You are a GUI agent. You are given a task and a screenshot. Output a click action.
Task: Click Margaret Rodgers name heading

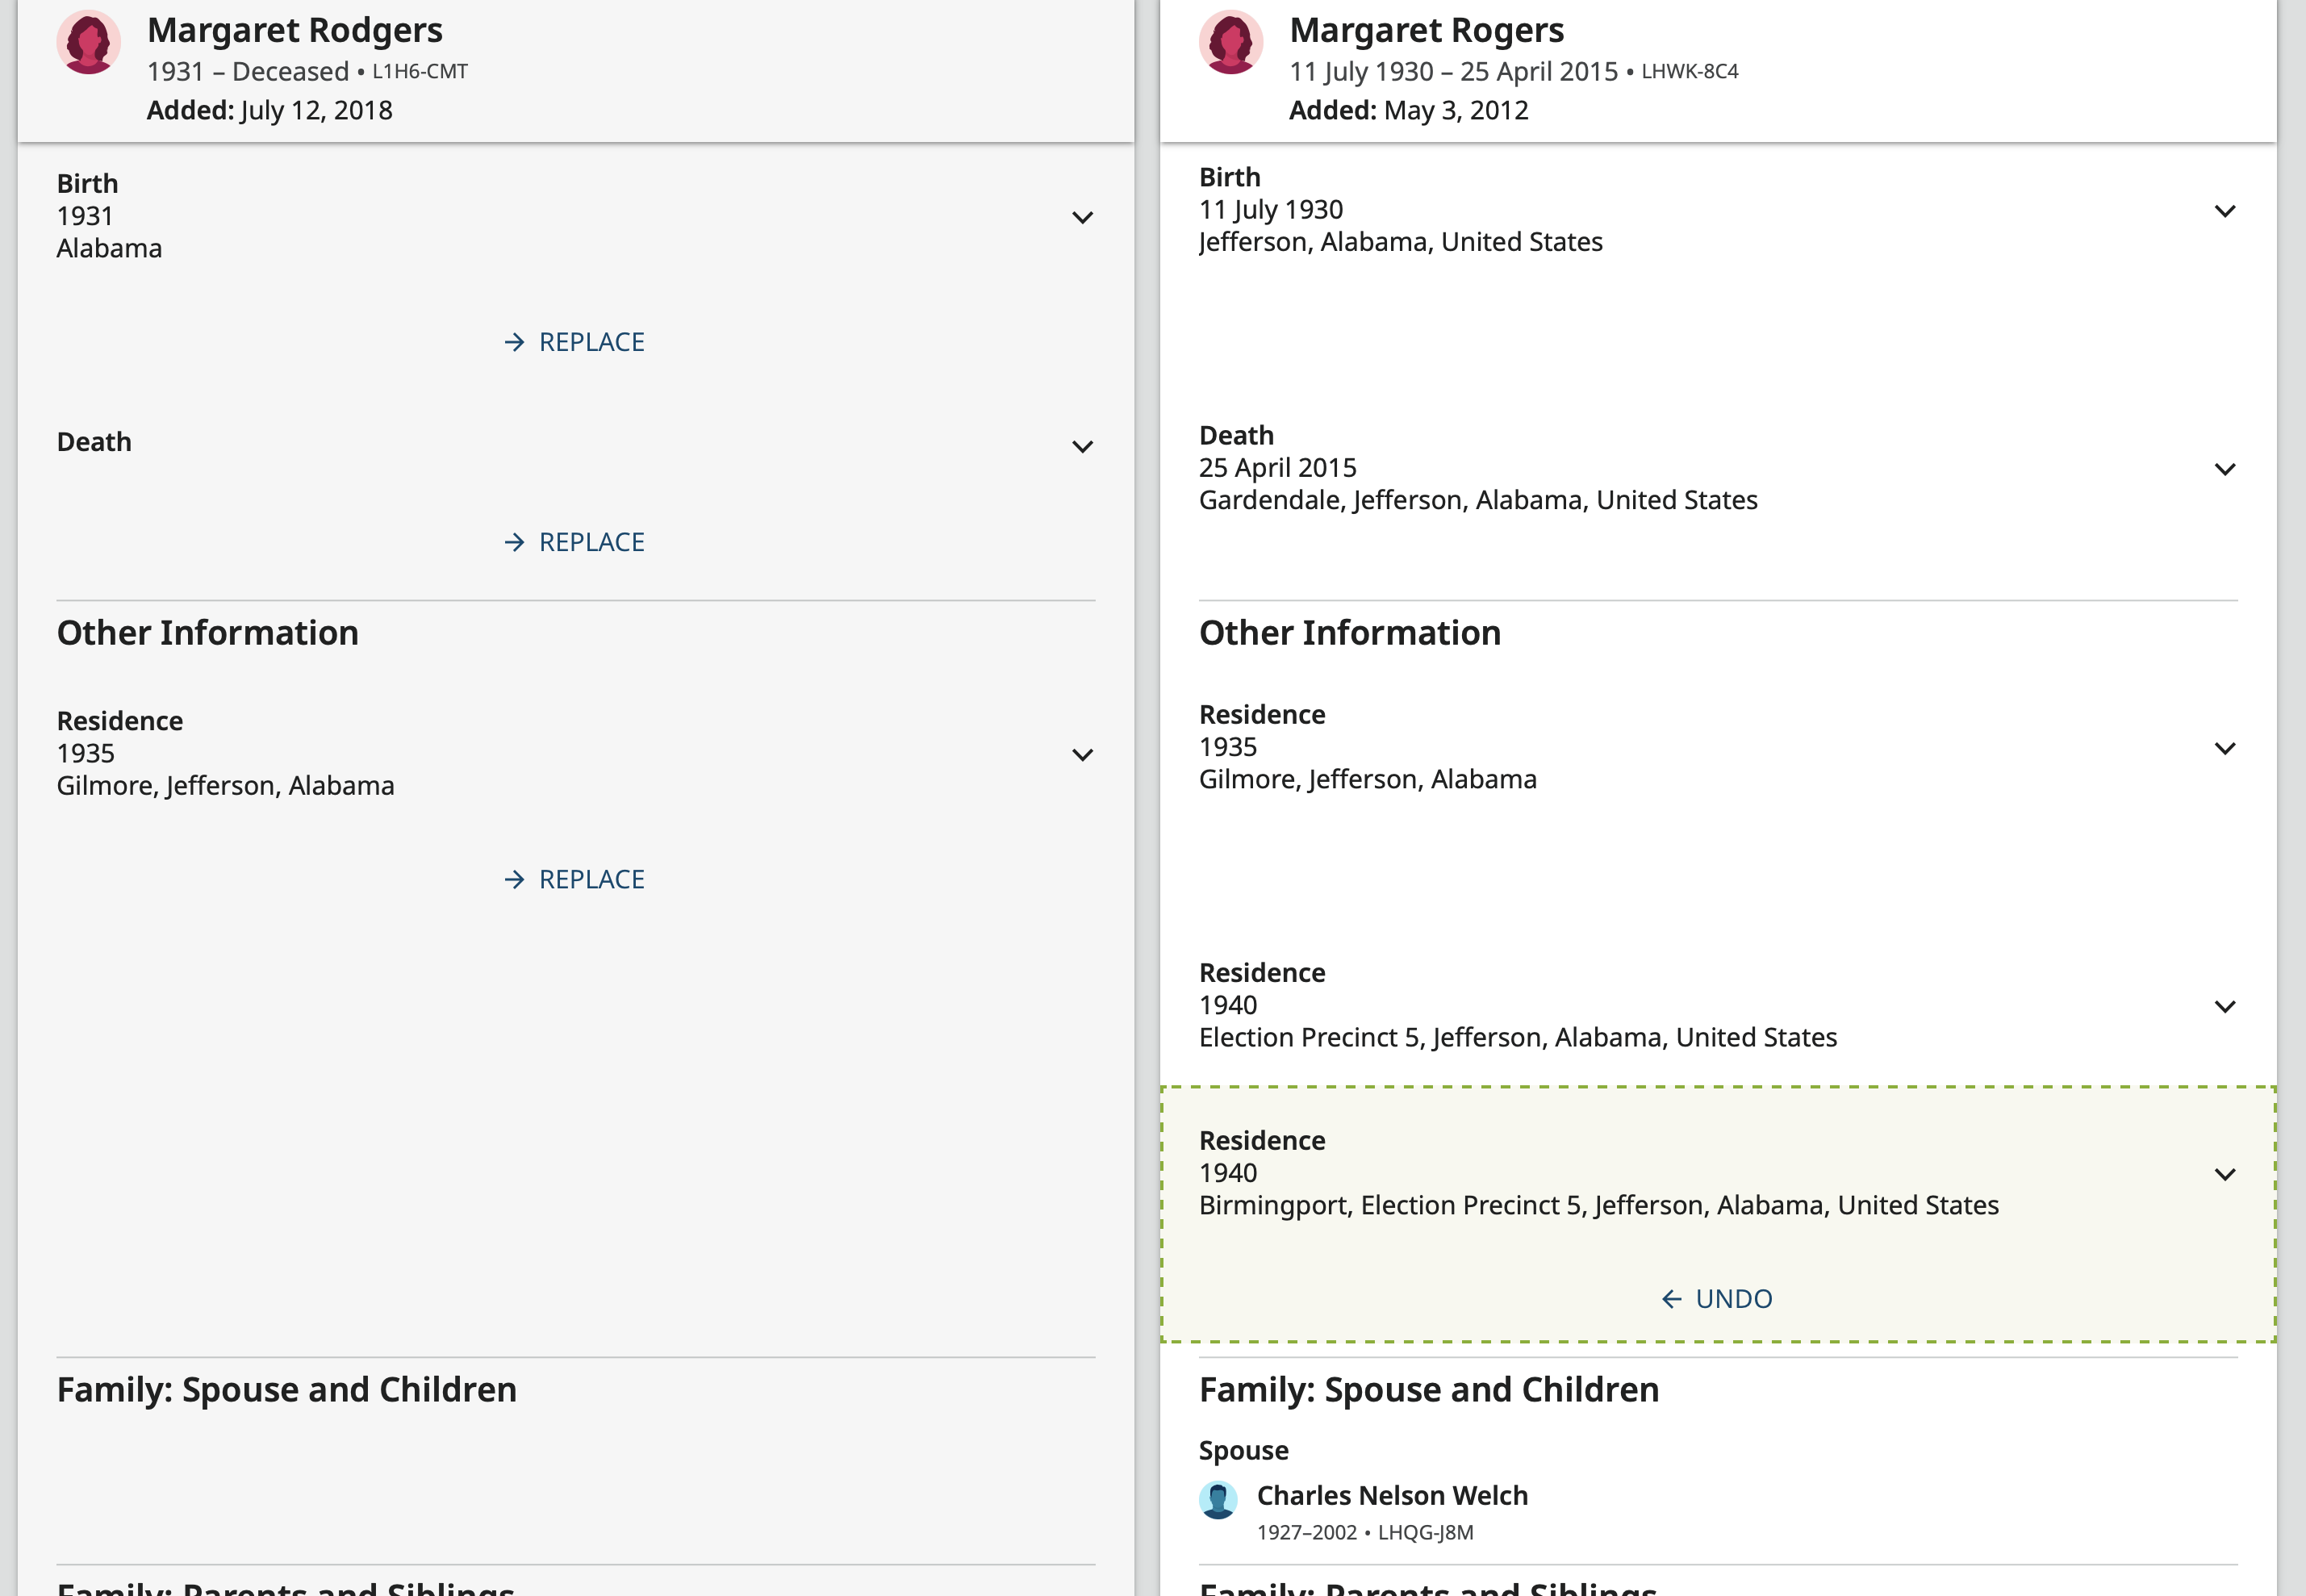pos(294,30)
